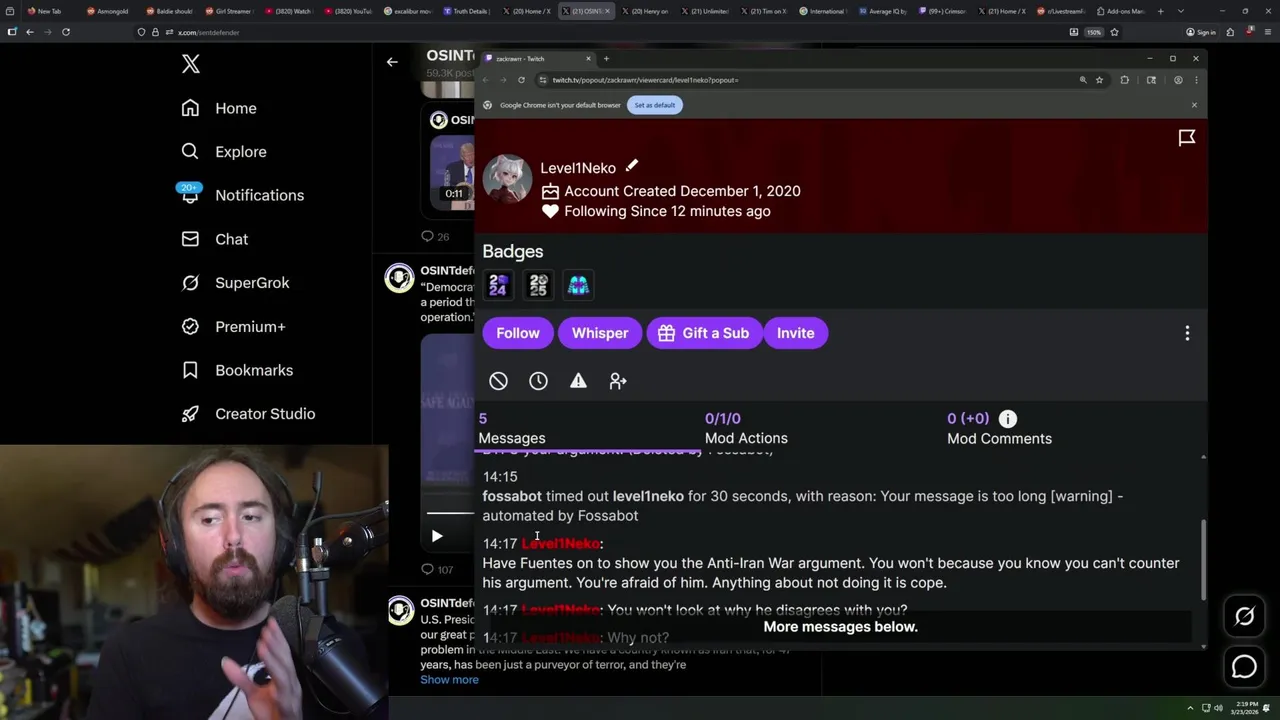Click the add moderator person icon

coord(618,381)
